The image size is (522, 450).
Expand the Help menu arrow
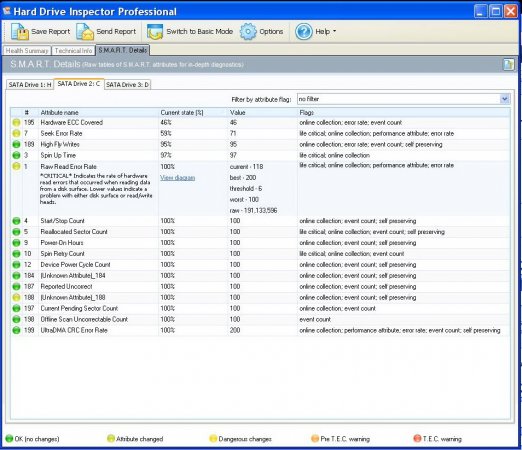(334, 31)
